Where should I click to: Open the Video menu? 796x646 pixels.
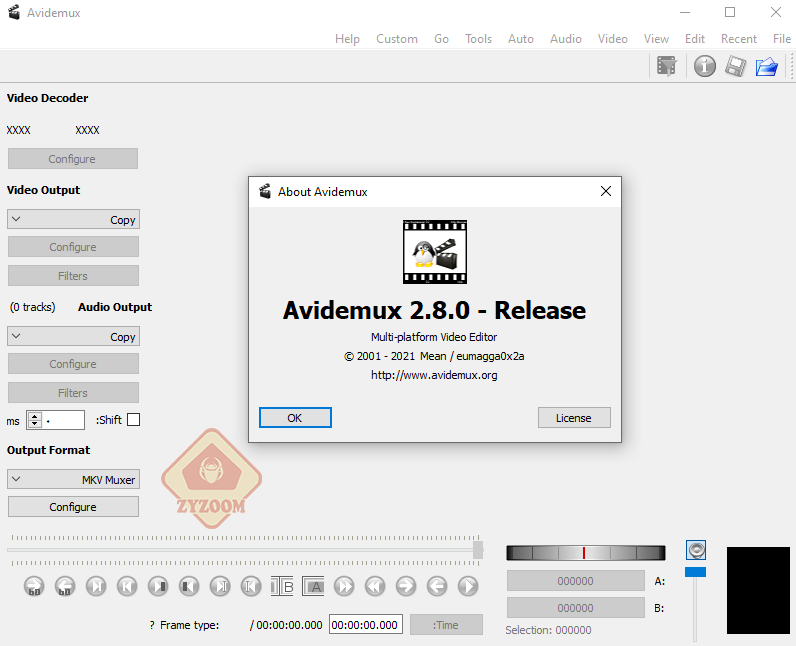click(613, 39)
